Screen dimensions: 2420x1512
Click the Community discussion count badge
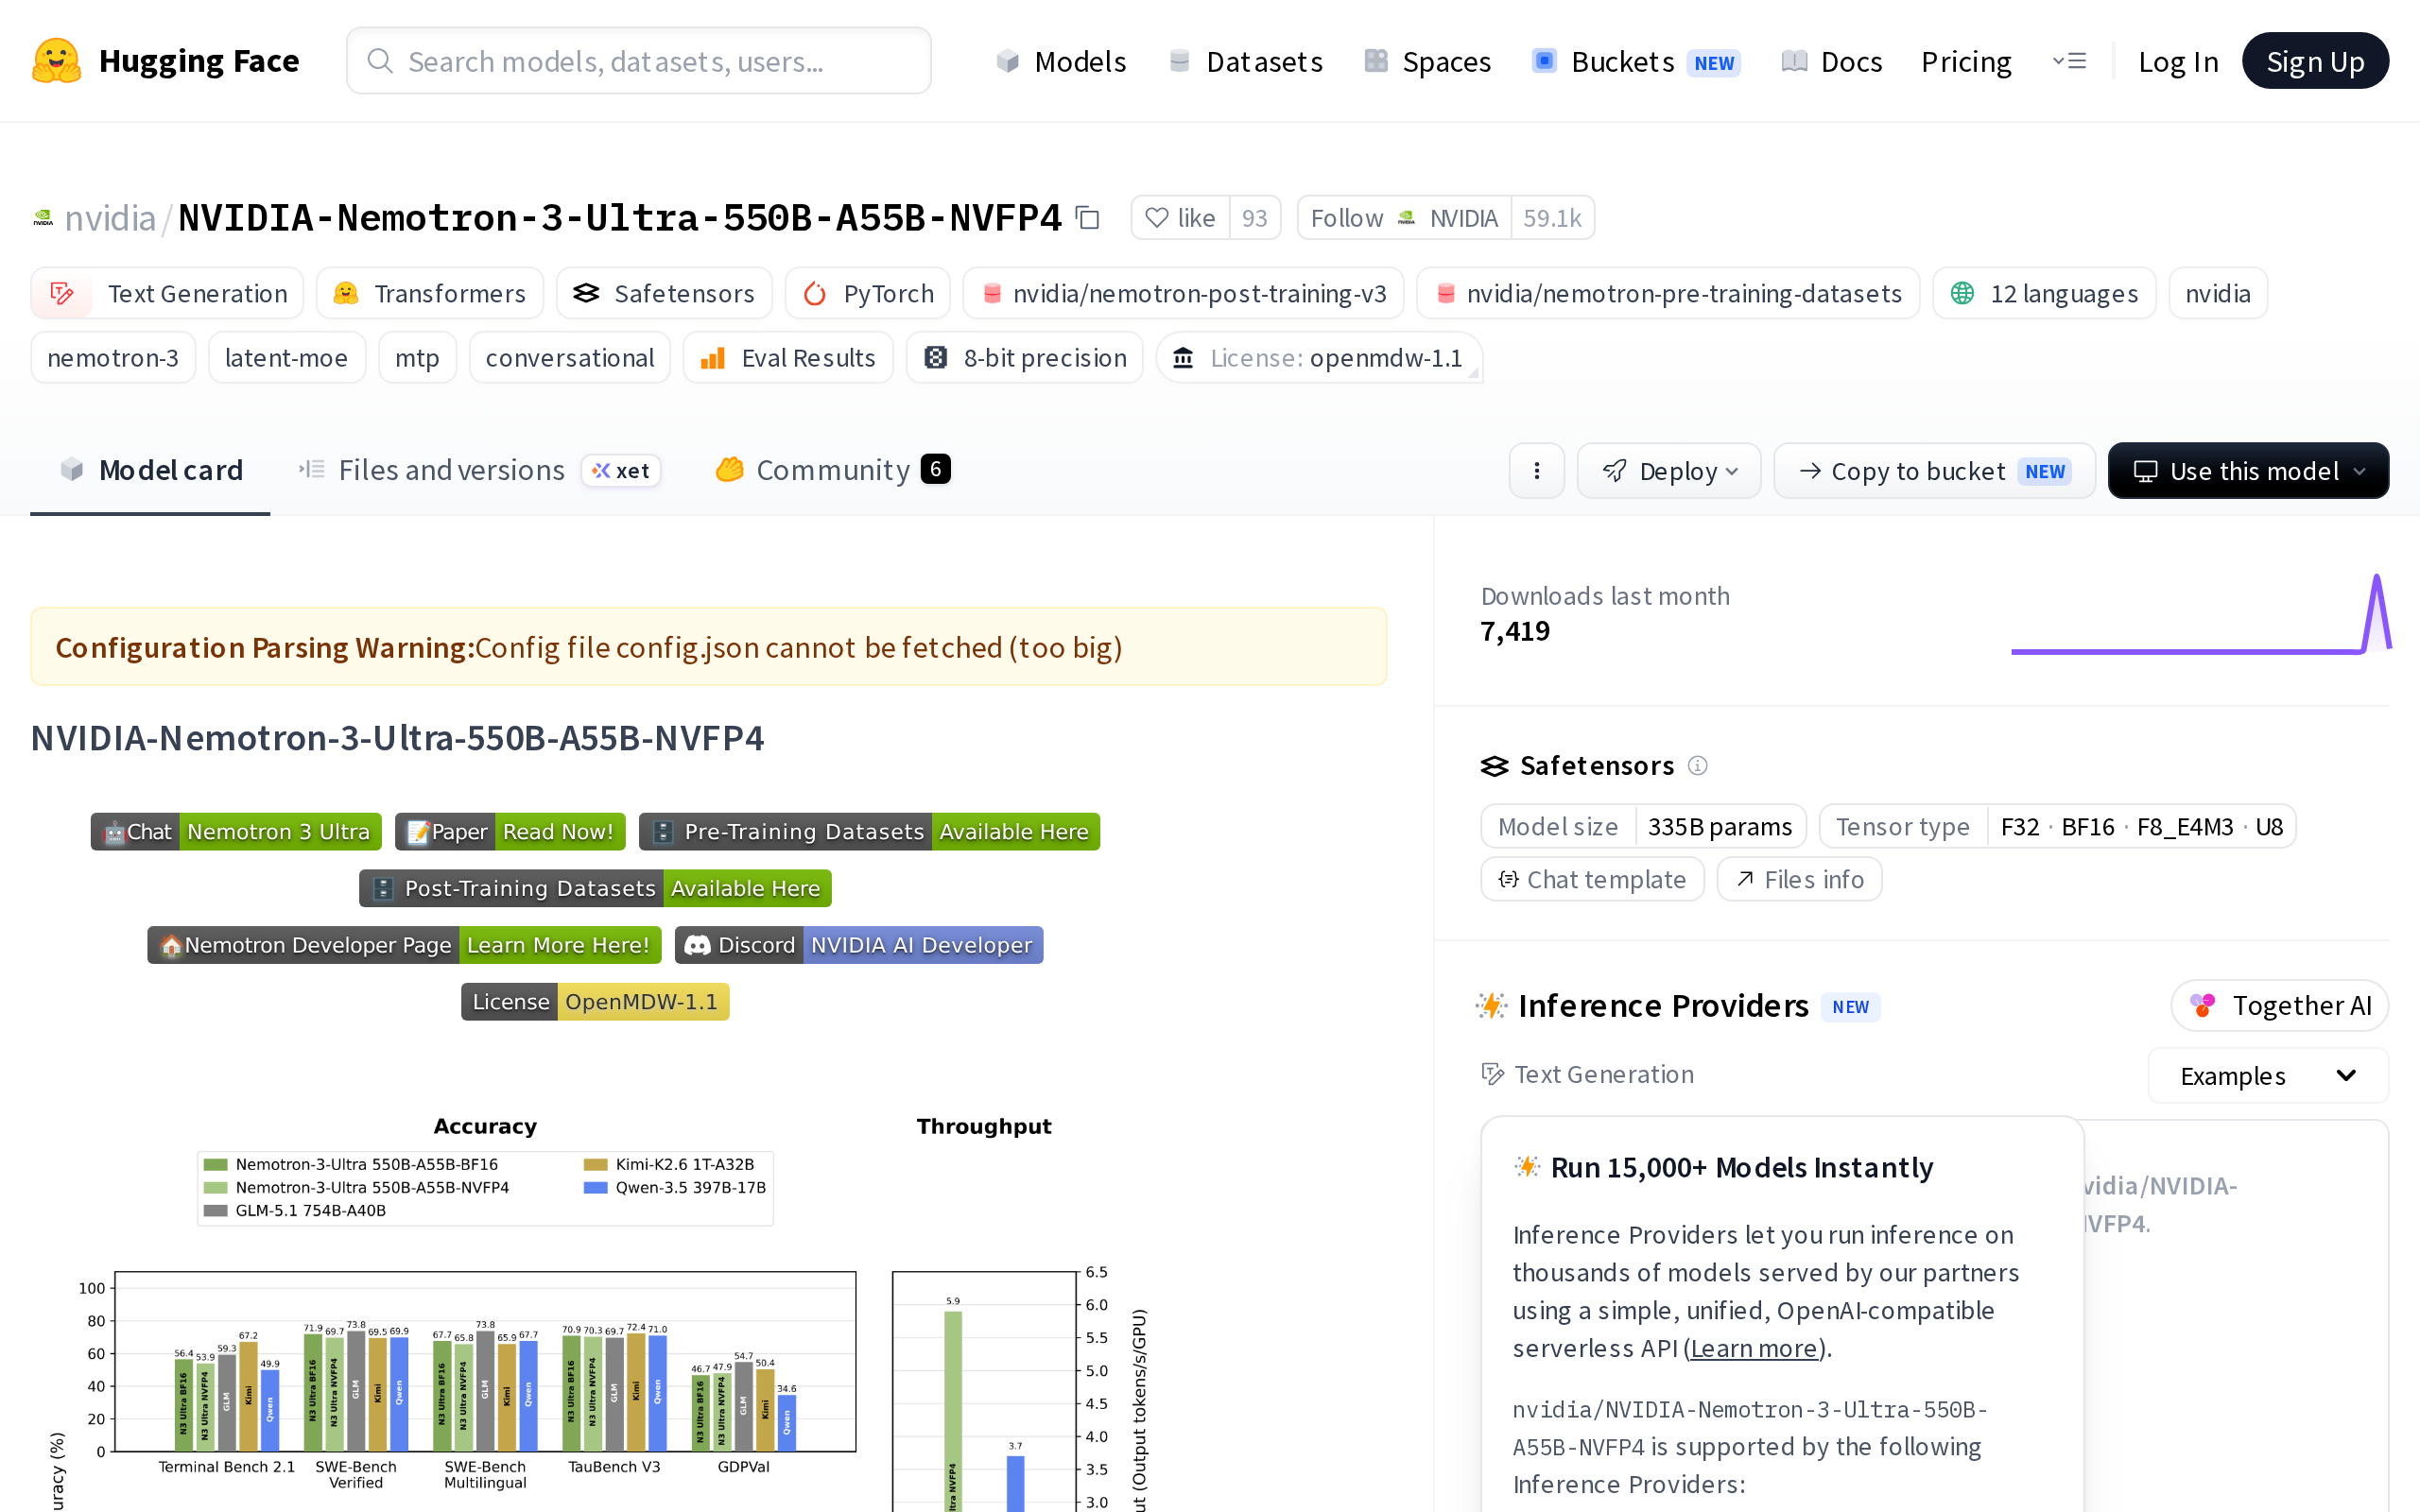tap(935, 469)
